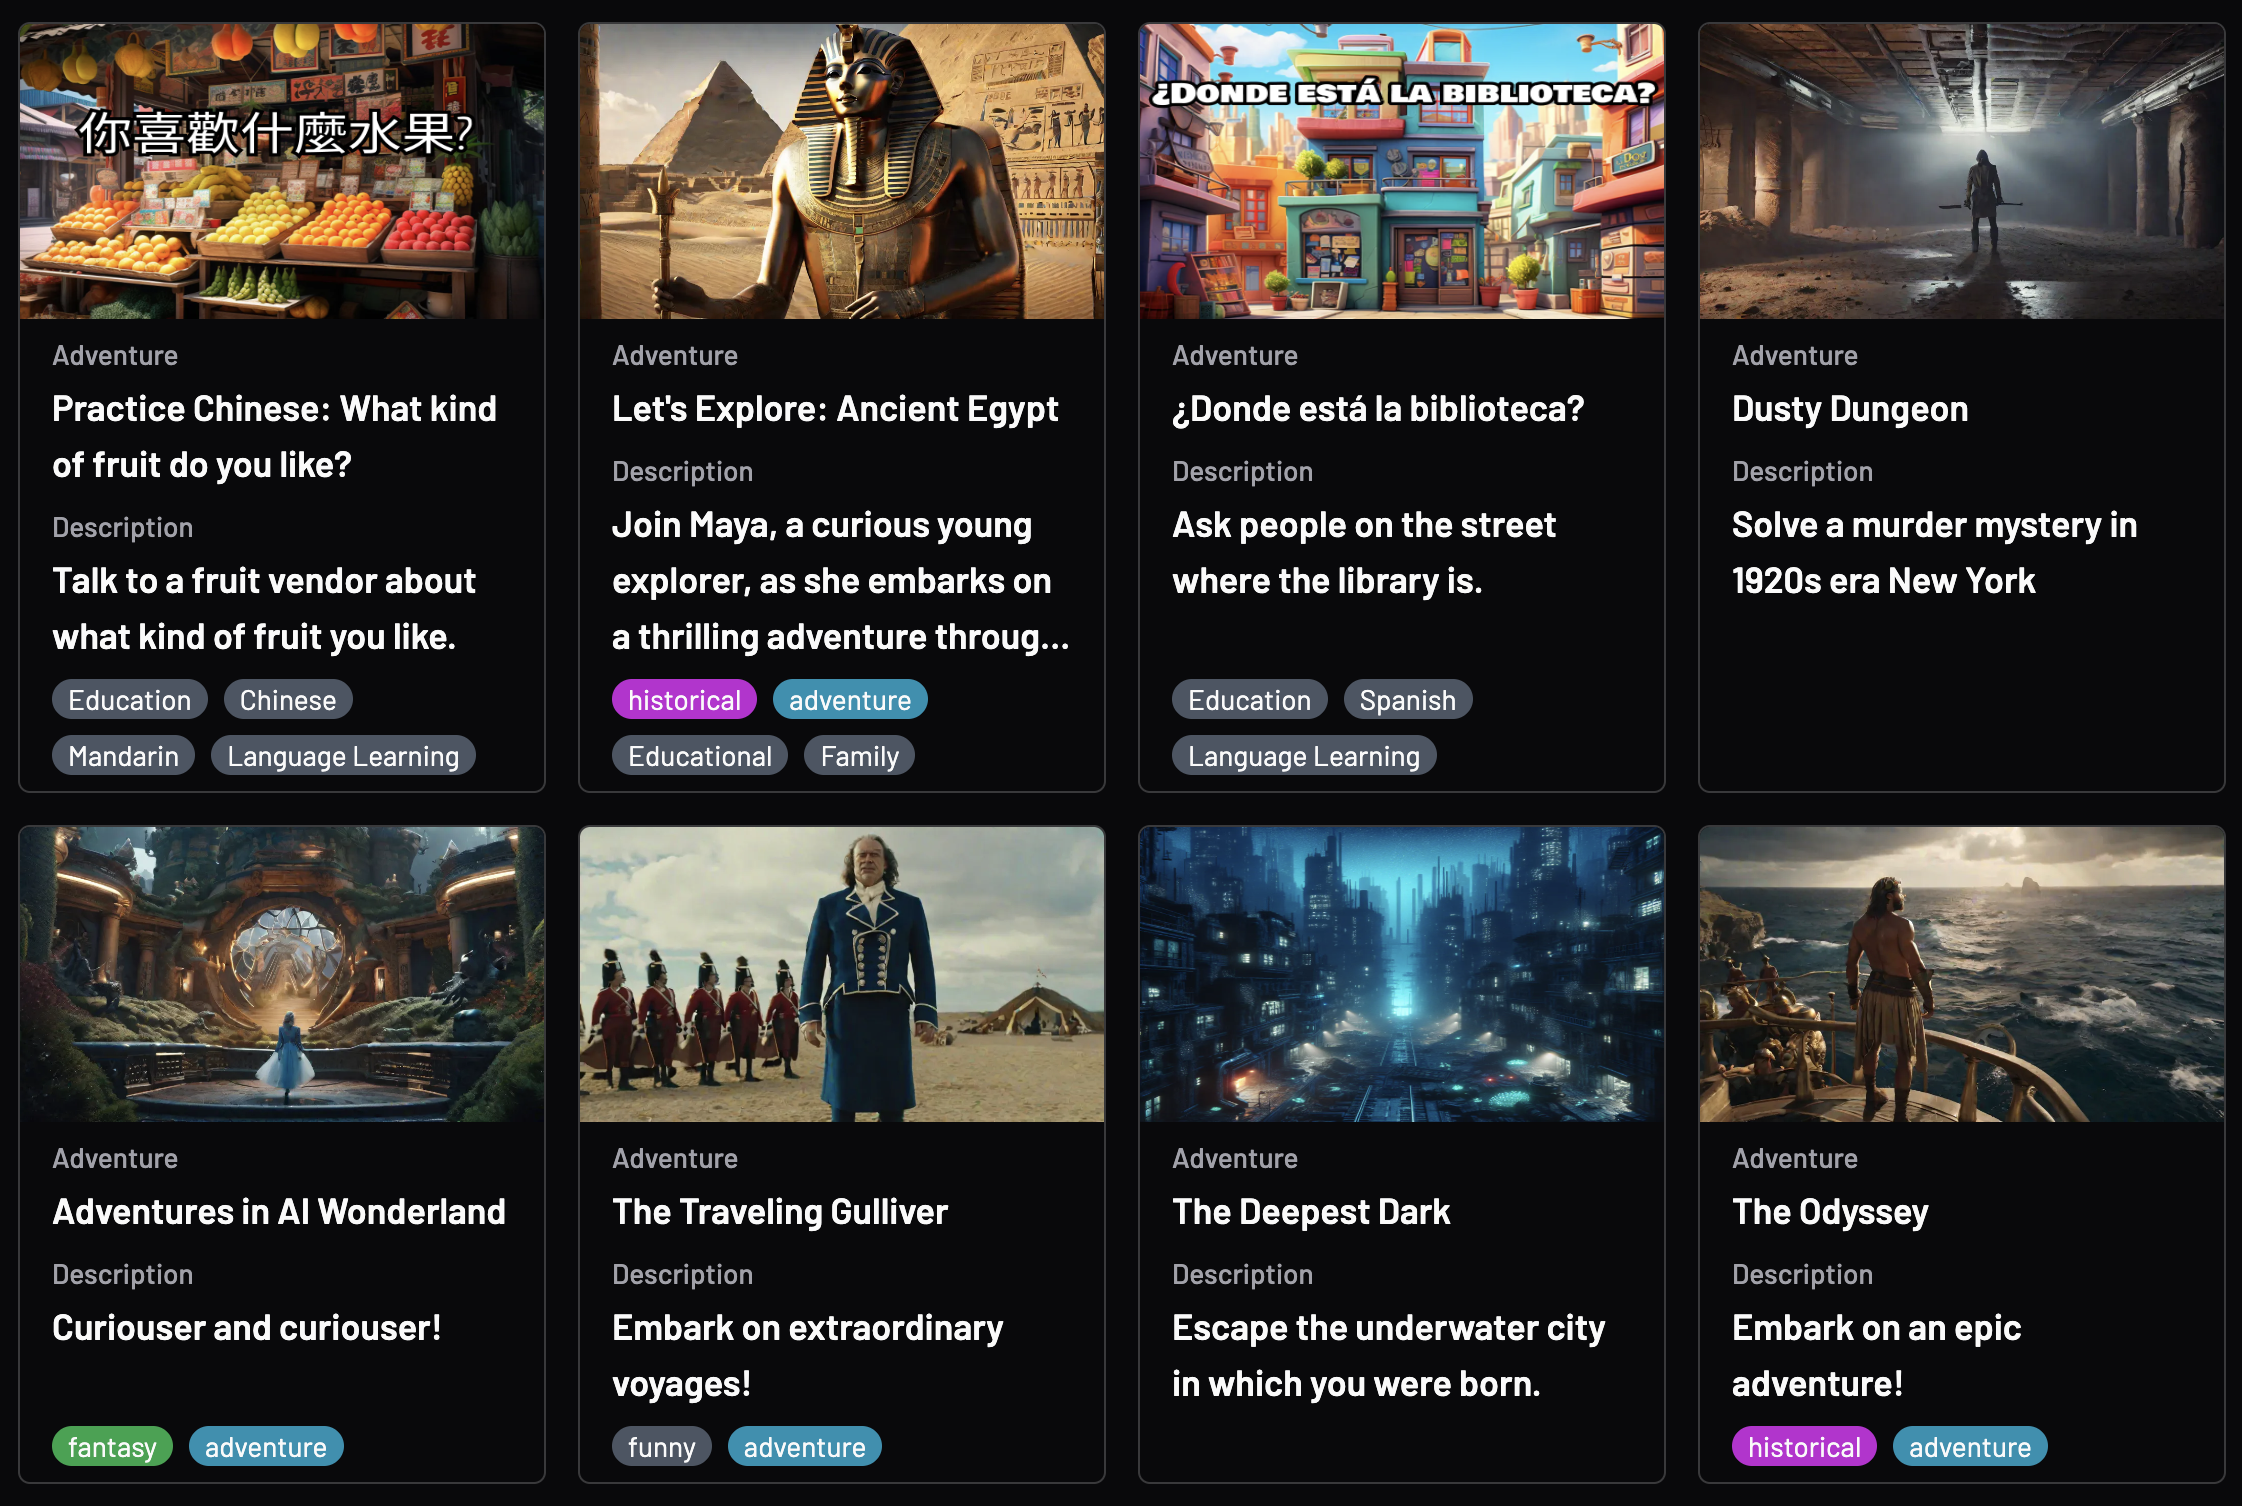The image size is (2242, 1506).
Task: Select adventure tag on The Odyssey card
Action: tap(1969, 1447)
